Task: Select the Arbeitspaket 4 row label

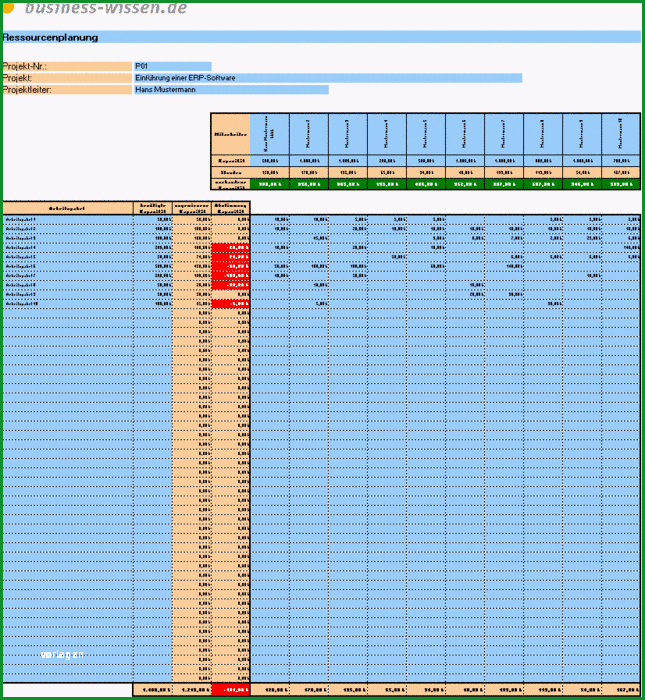Action: (68, 247)
